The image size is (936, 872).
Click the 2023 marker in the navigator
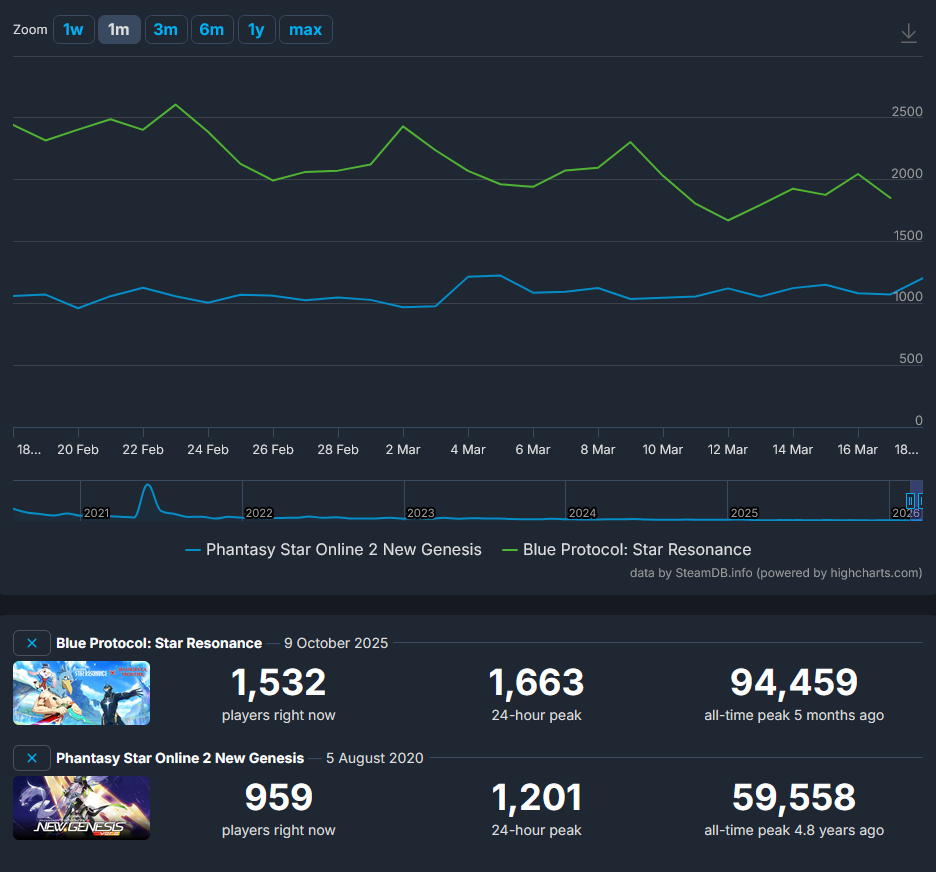[420, 513]
